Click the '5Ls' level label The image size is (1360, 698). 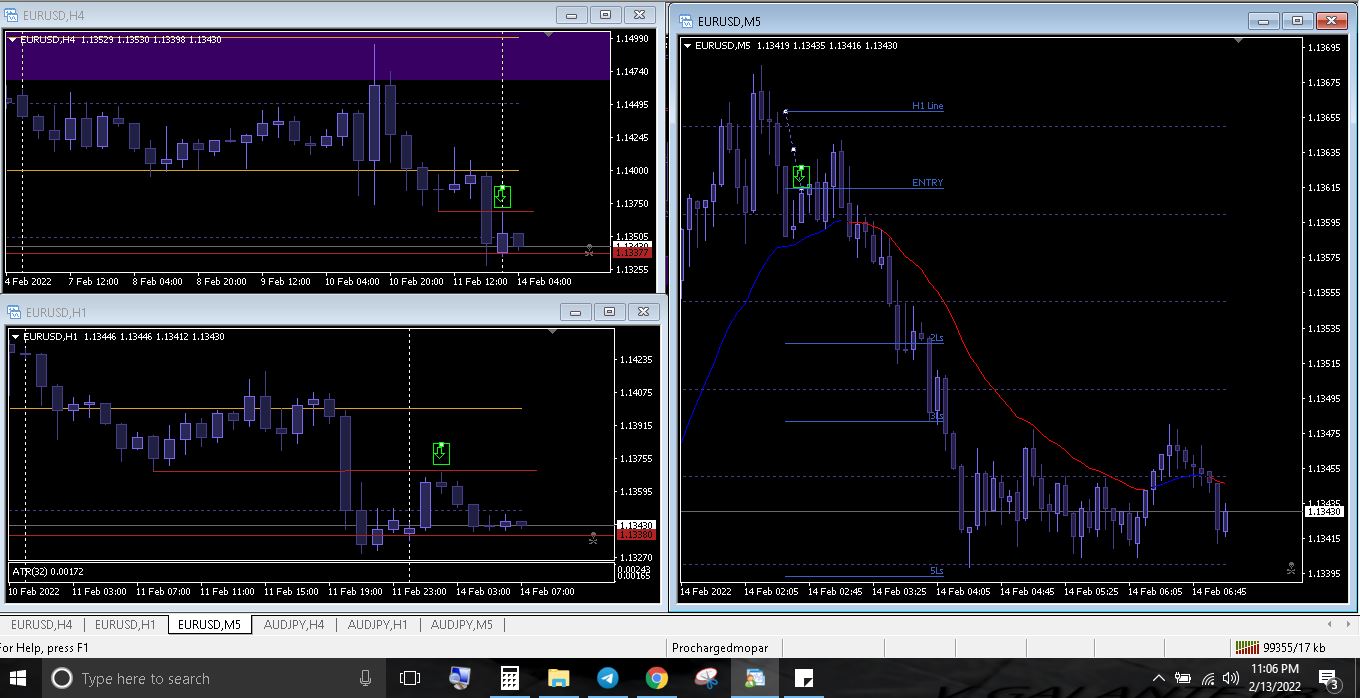point(936,571)
